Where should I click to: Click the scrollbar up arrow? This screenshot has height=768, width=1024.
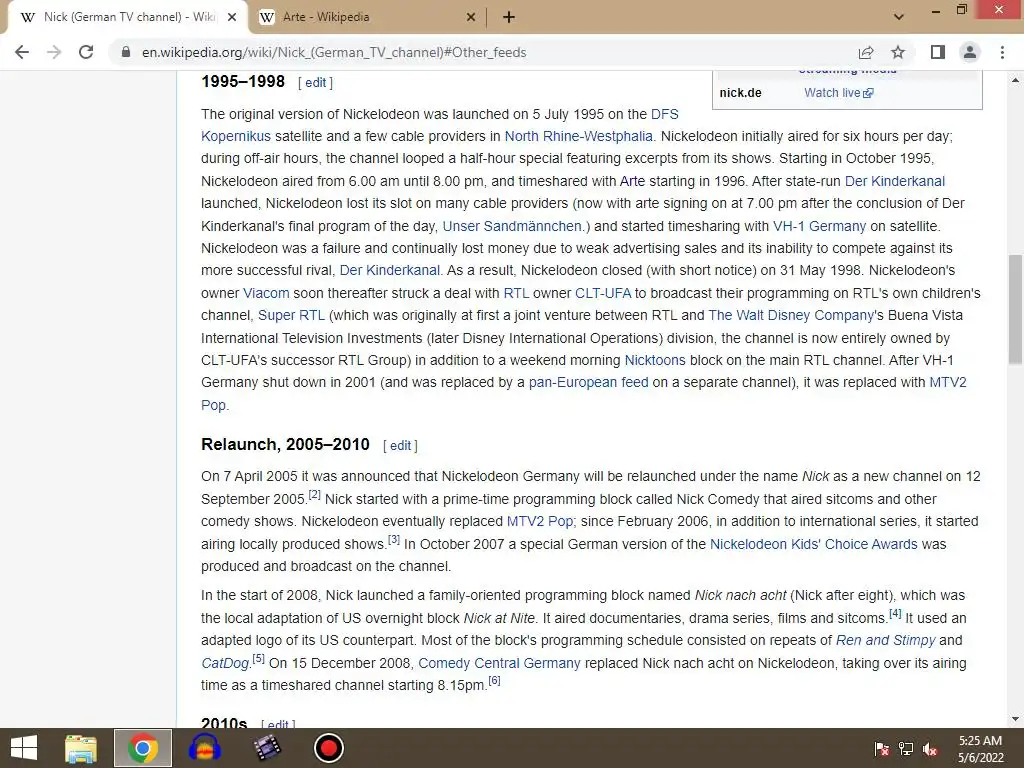coord(1015,80)
